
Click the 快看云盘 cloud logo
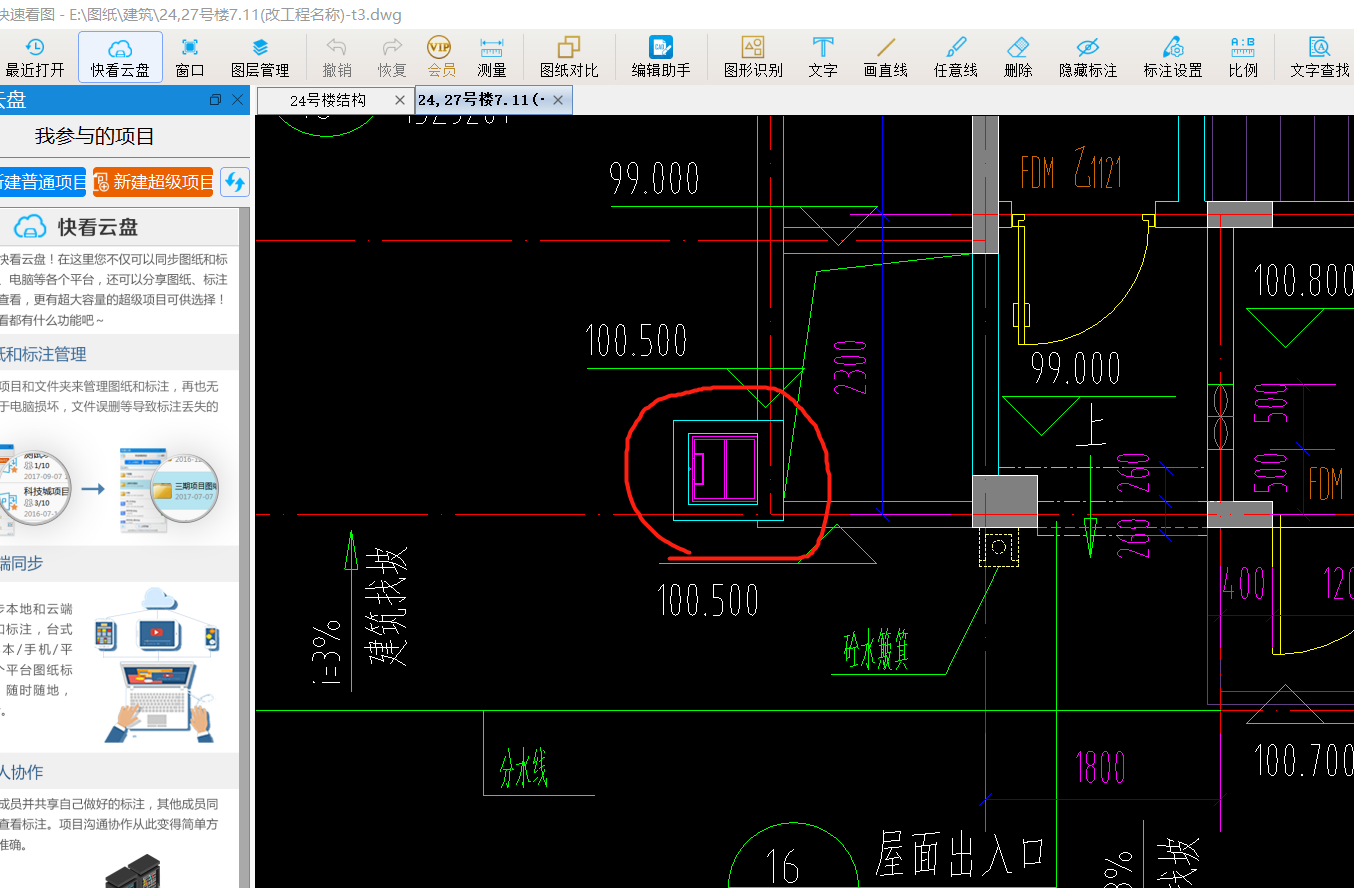(x=30, y=227)
